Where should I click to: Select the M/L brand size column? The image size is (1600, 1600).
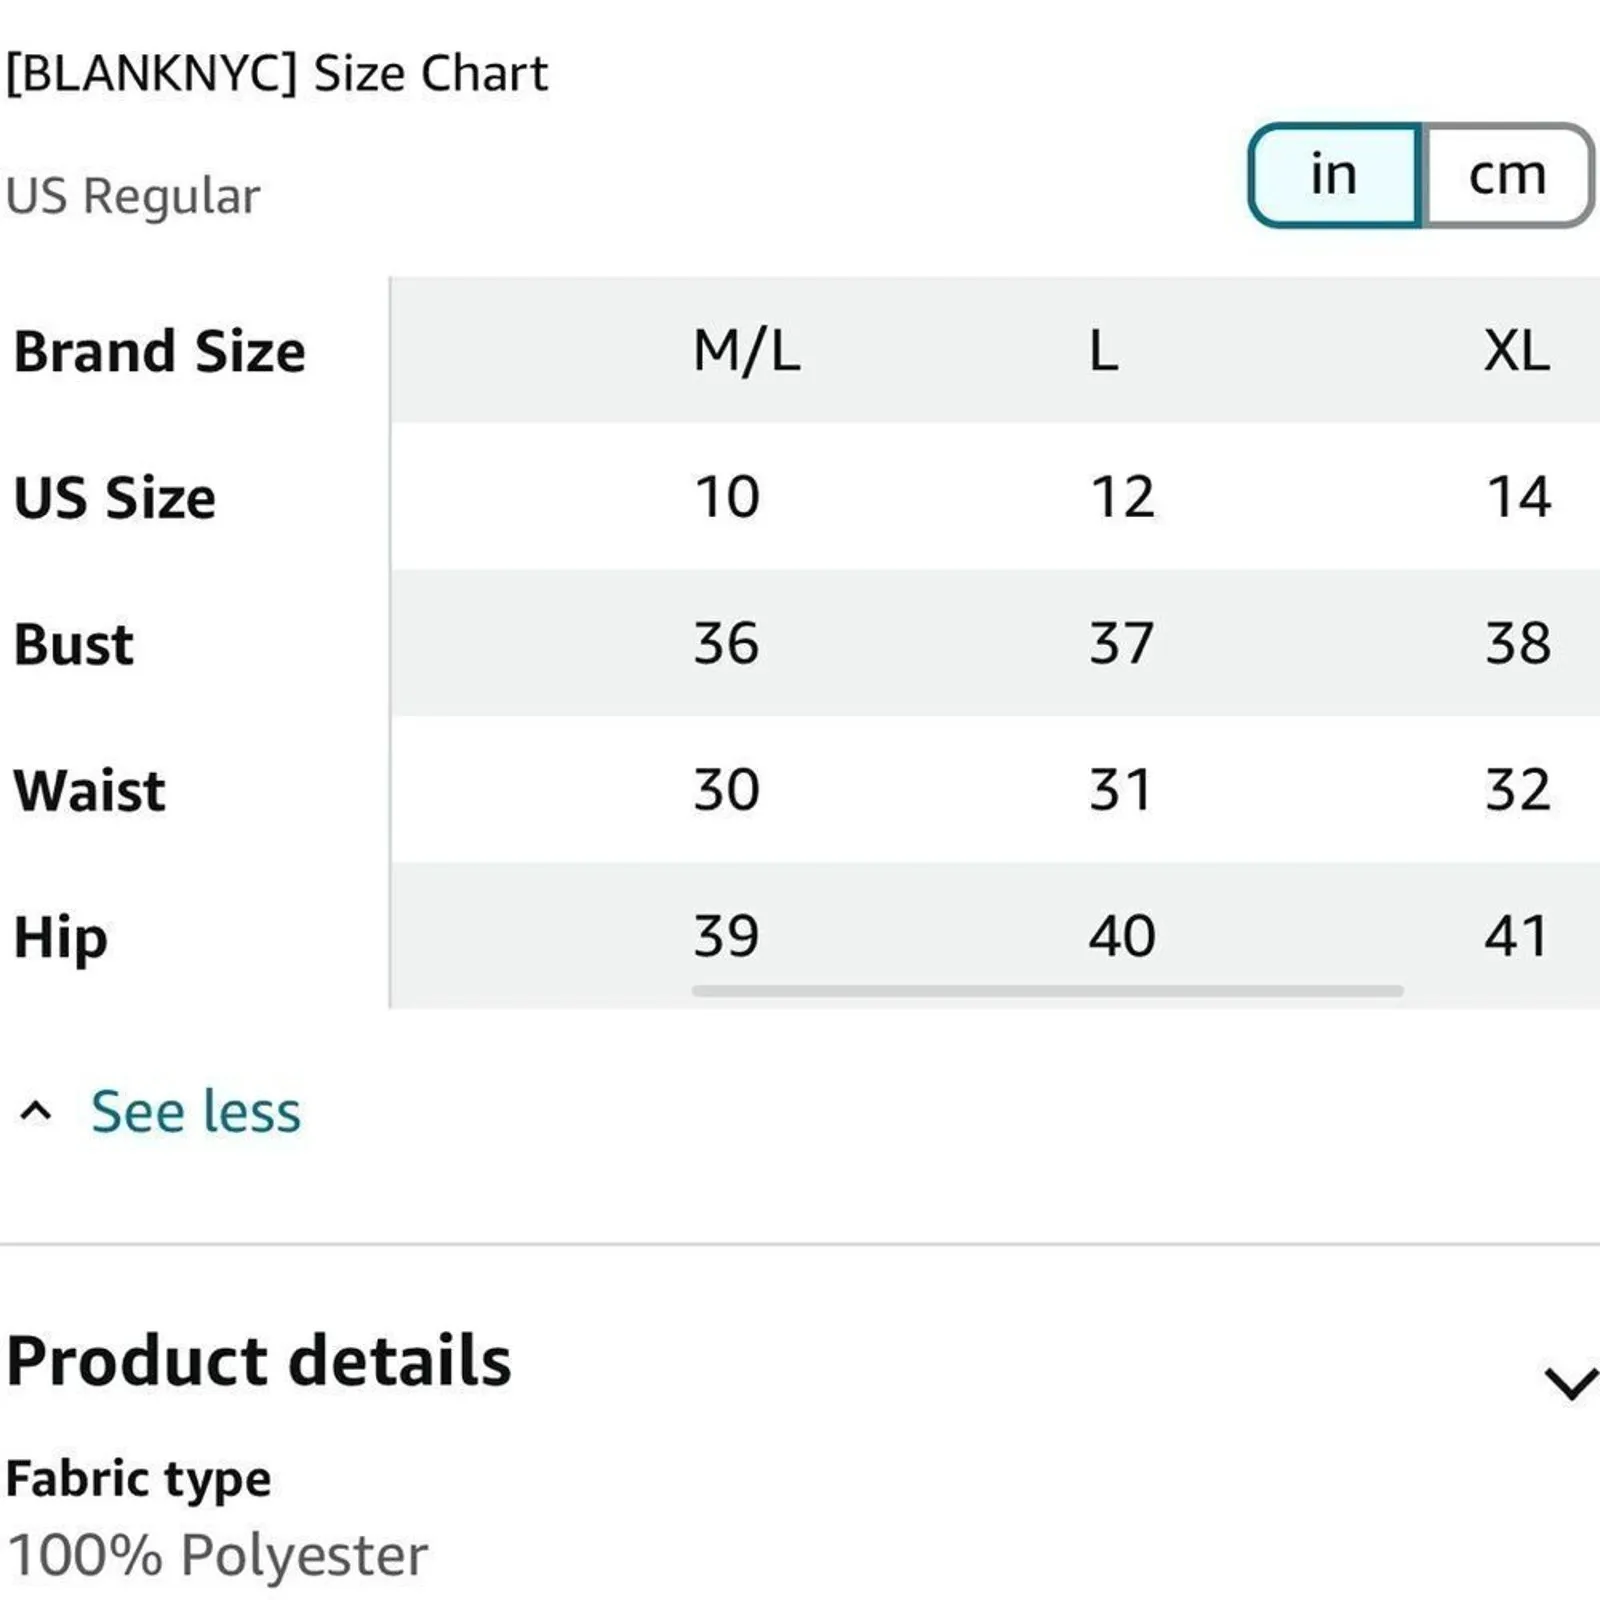(747, 351)
